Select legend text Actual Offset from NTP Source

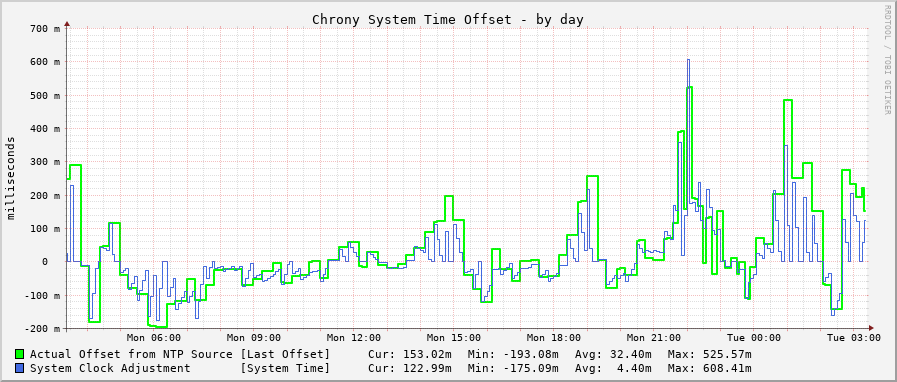click(x=131, y=355)
